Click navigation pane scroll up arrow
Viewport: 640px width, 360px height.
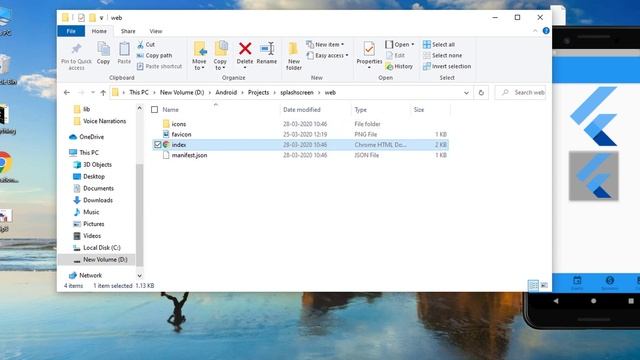coord(139,108)
